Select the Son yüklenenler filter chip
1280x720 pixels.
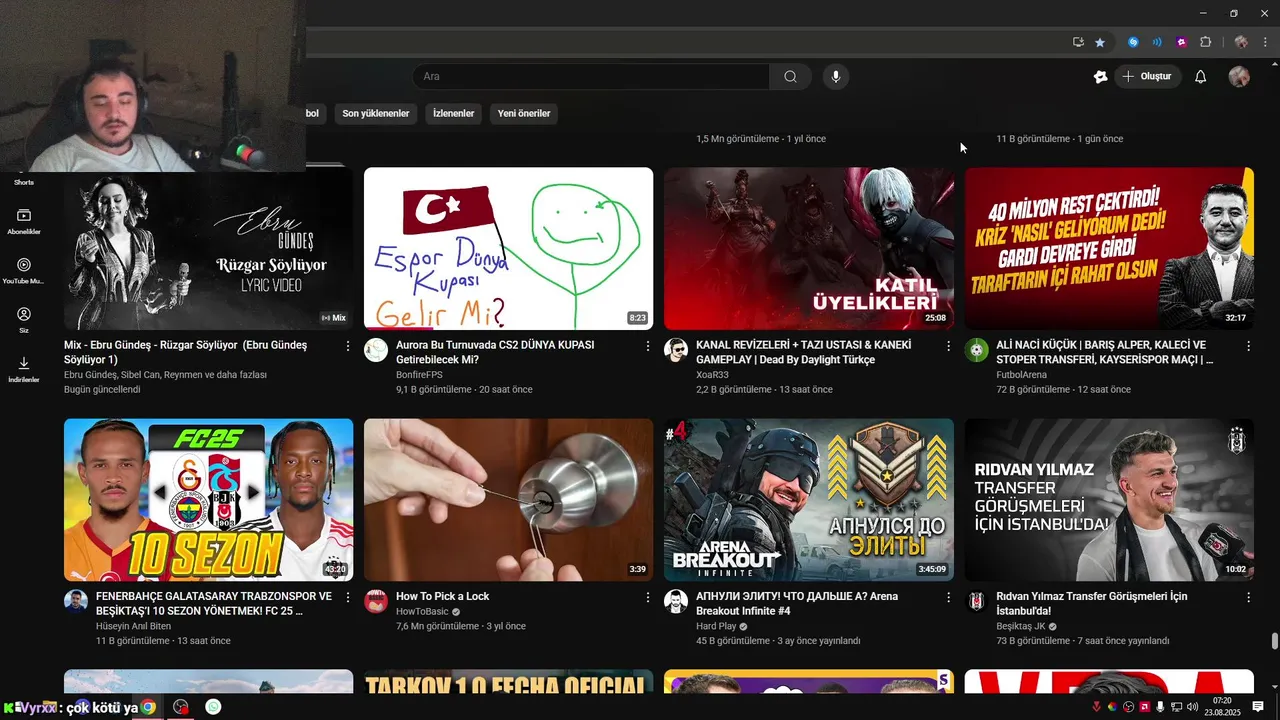(376, 114)
